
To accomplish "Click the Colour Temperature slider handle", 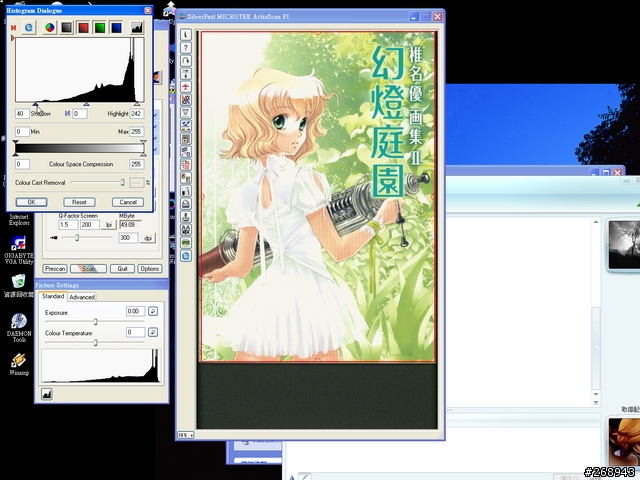I will pos(95,342).
